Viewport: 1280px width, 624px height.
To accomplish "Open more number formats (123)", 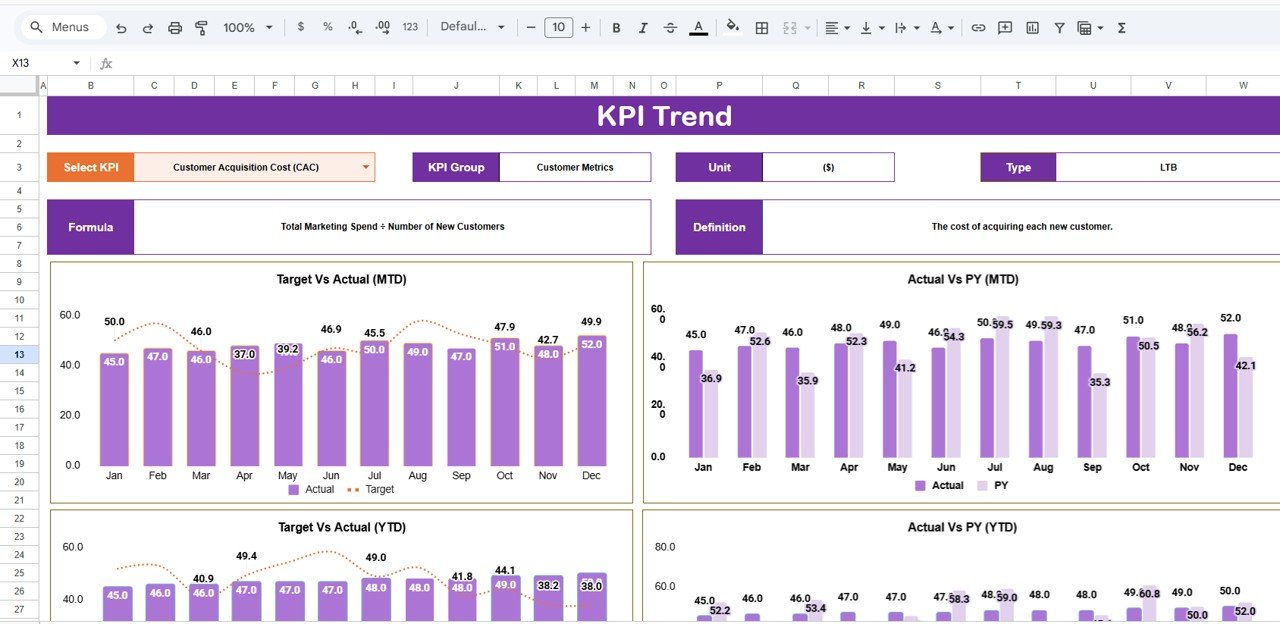I will (x=410, y=27).
